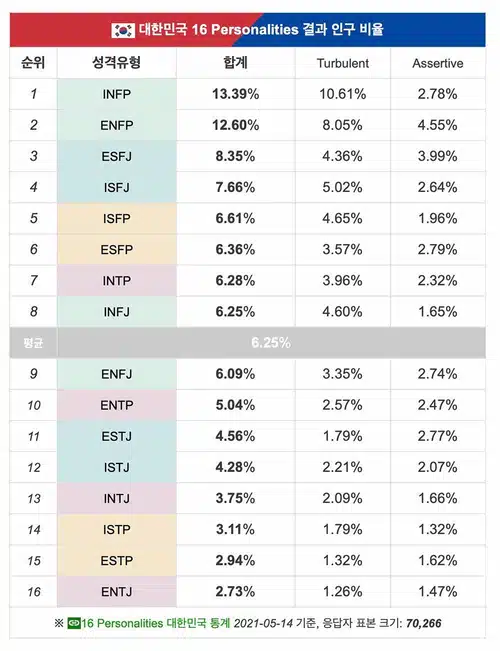Select the INFP personality type cell

(117, 94)
